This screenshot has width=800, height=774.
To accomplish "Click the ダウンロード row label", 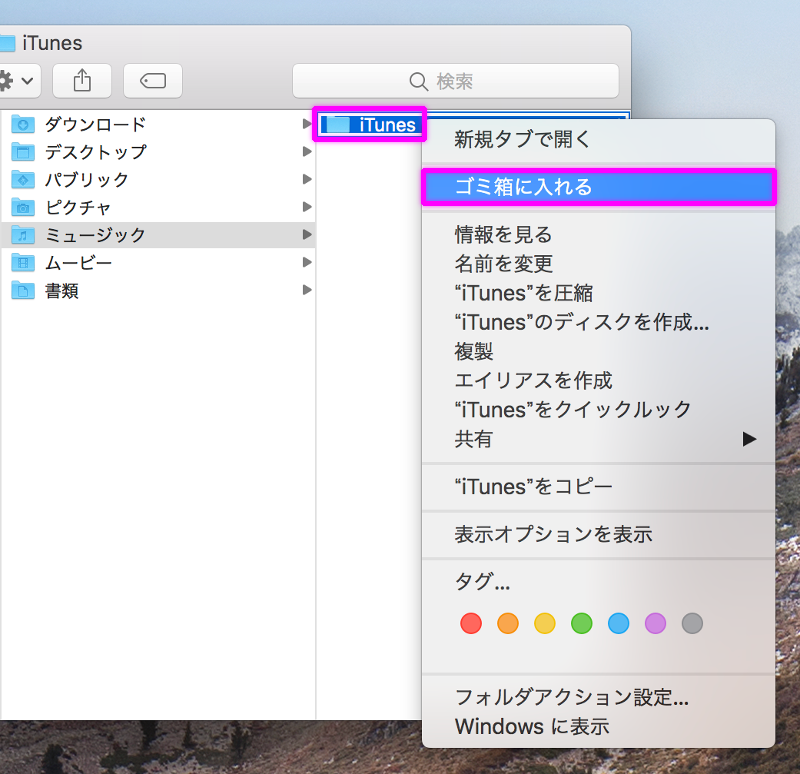I will tap(95, 124).
